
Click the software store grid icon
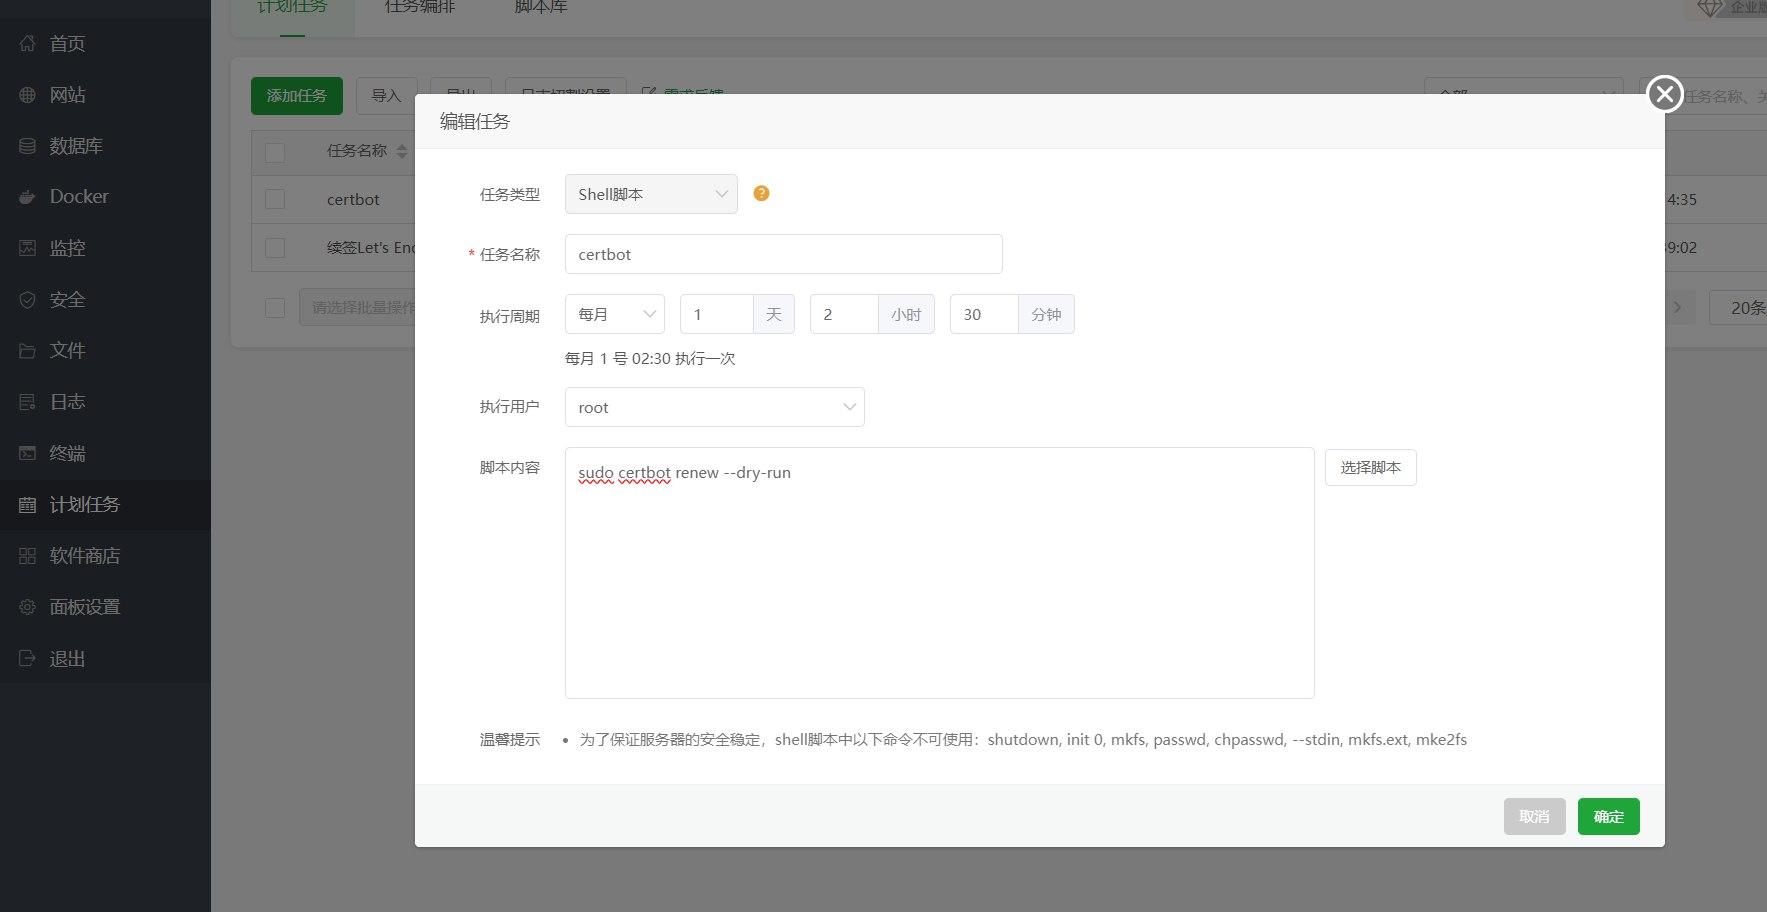click(28, 556)
